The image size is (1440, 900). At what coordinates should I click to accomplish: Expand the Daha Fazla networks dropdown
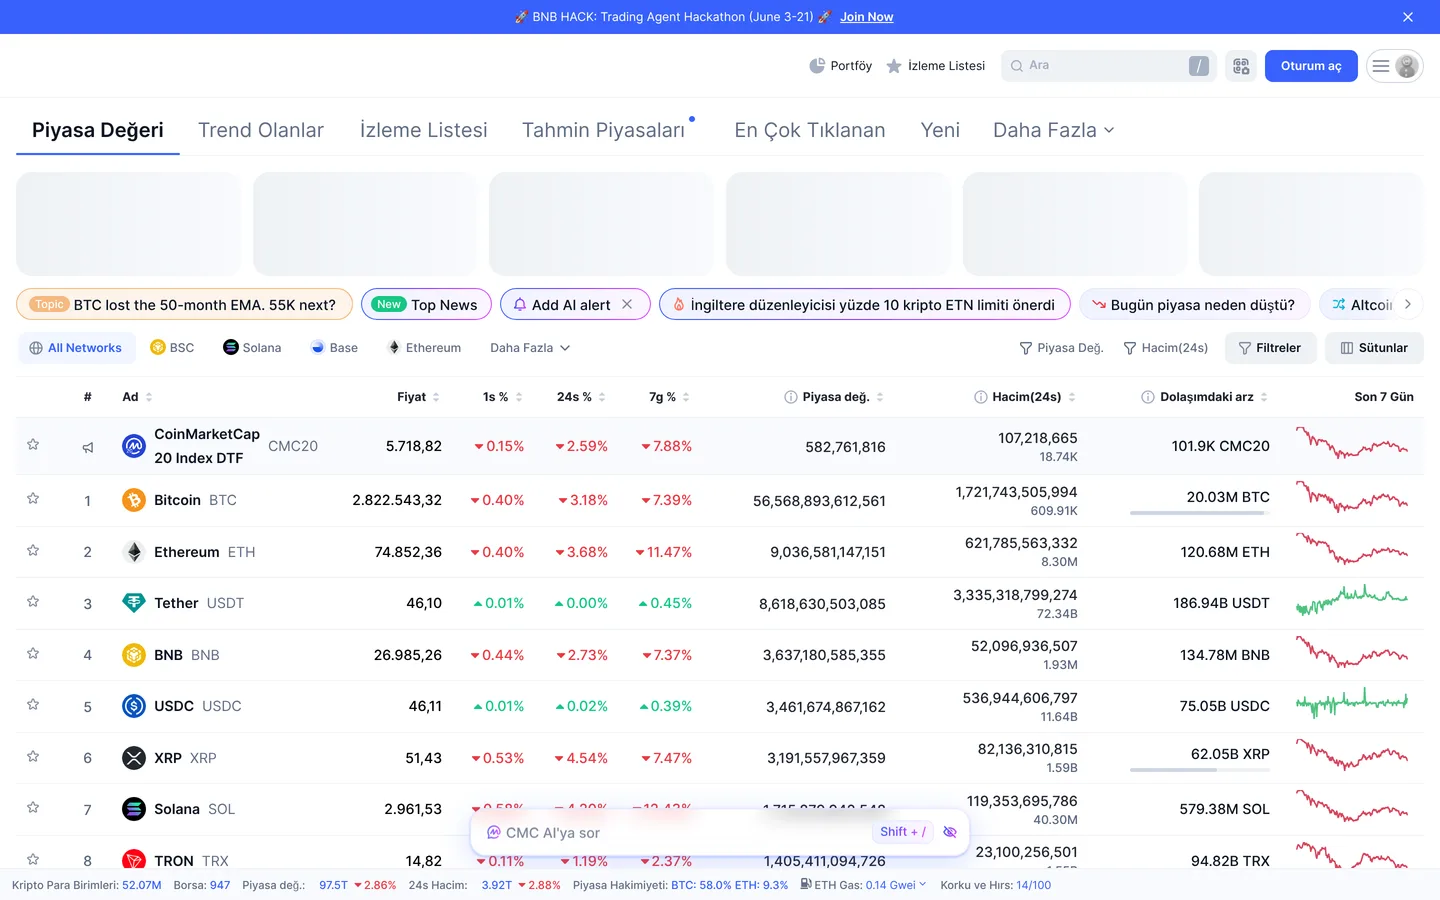click(530, 348)
